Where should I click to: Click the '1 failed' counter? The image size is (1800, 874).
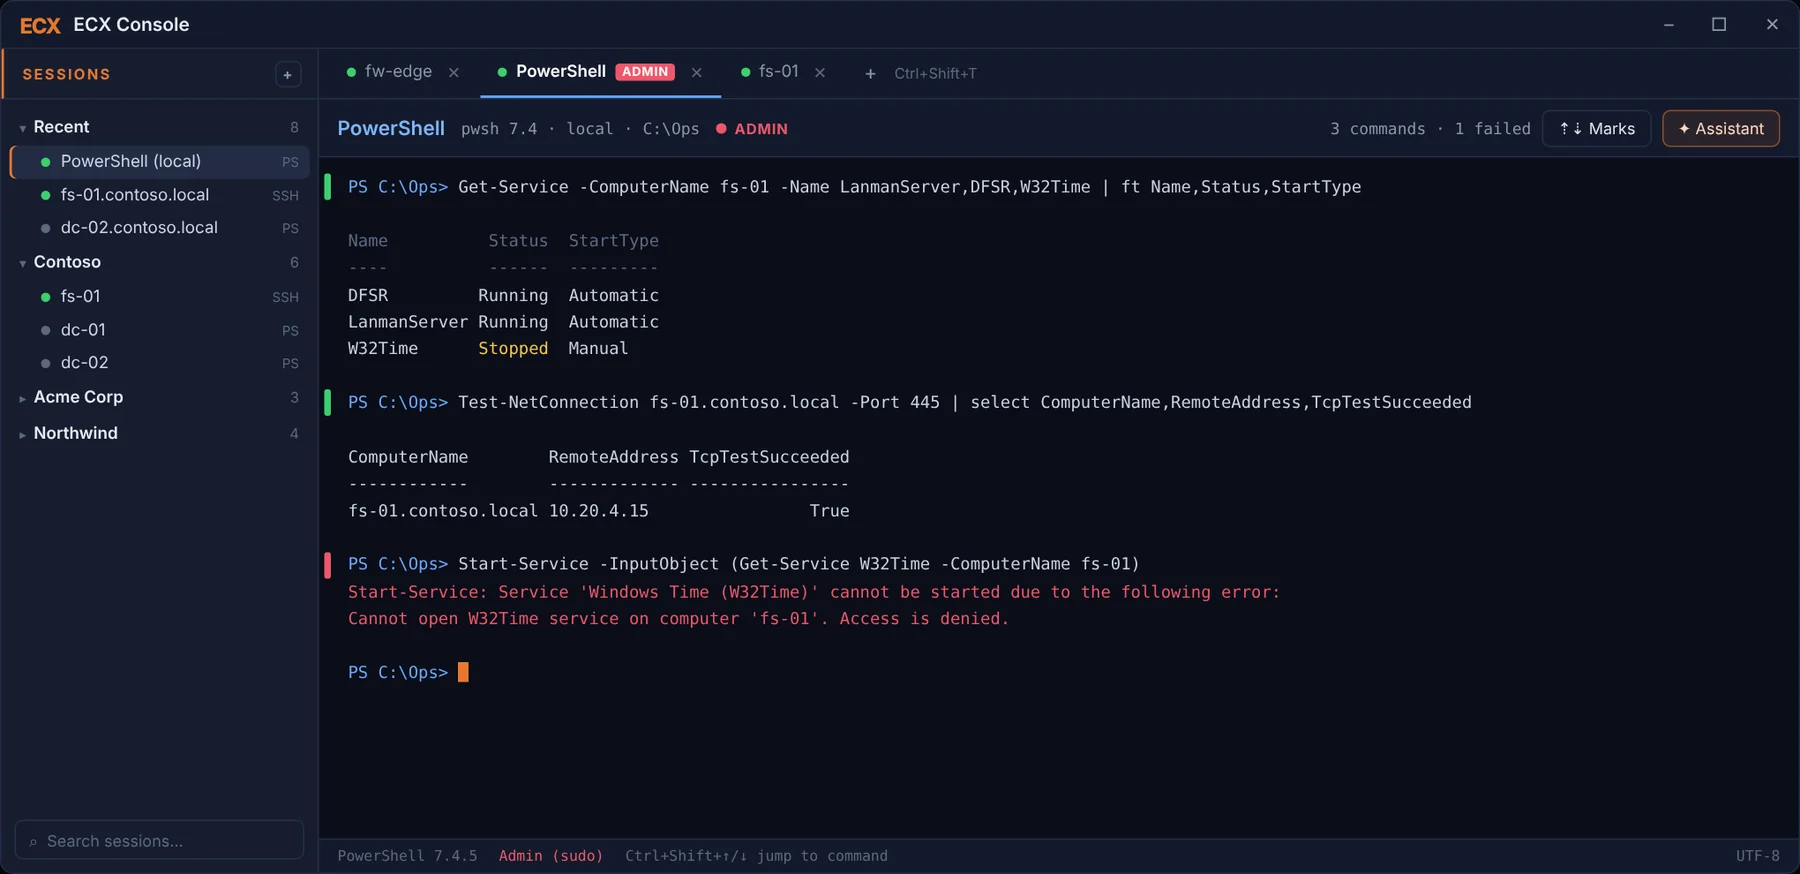pyautogui.click(x=1492, y=129)
